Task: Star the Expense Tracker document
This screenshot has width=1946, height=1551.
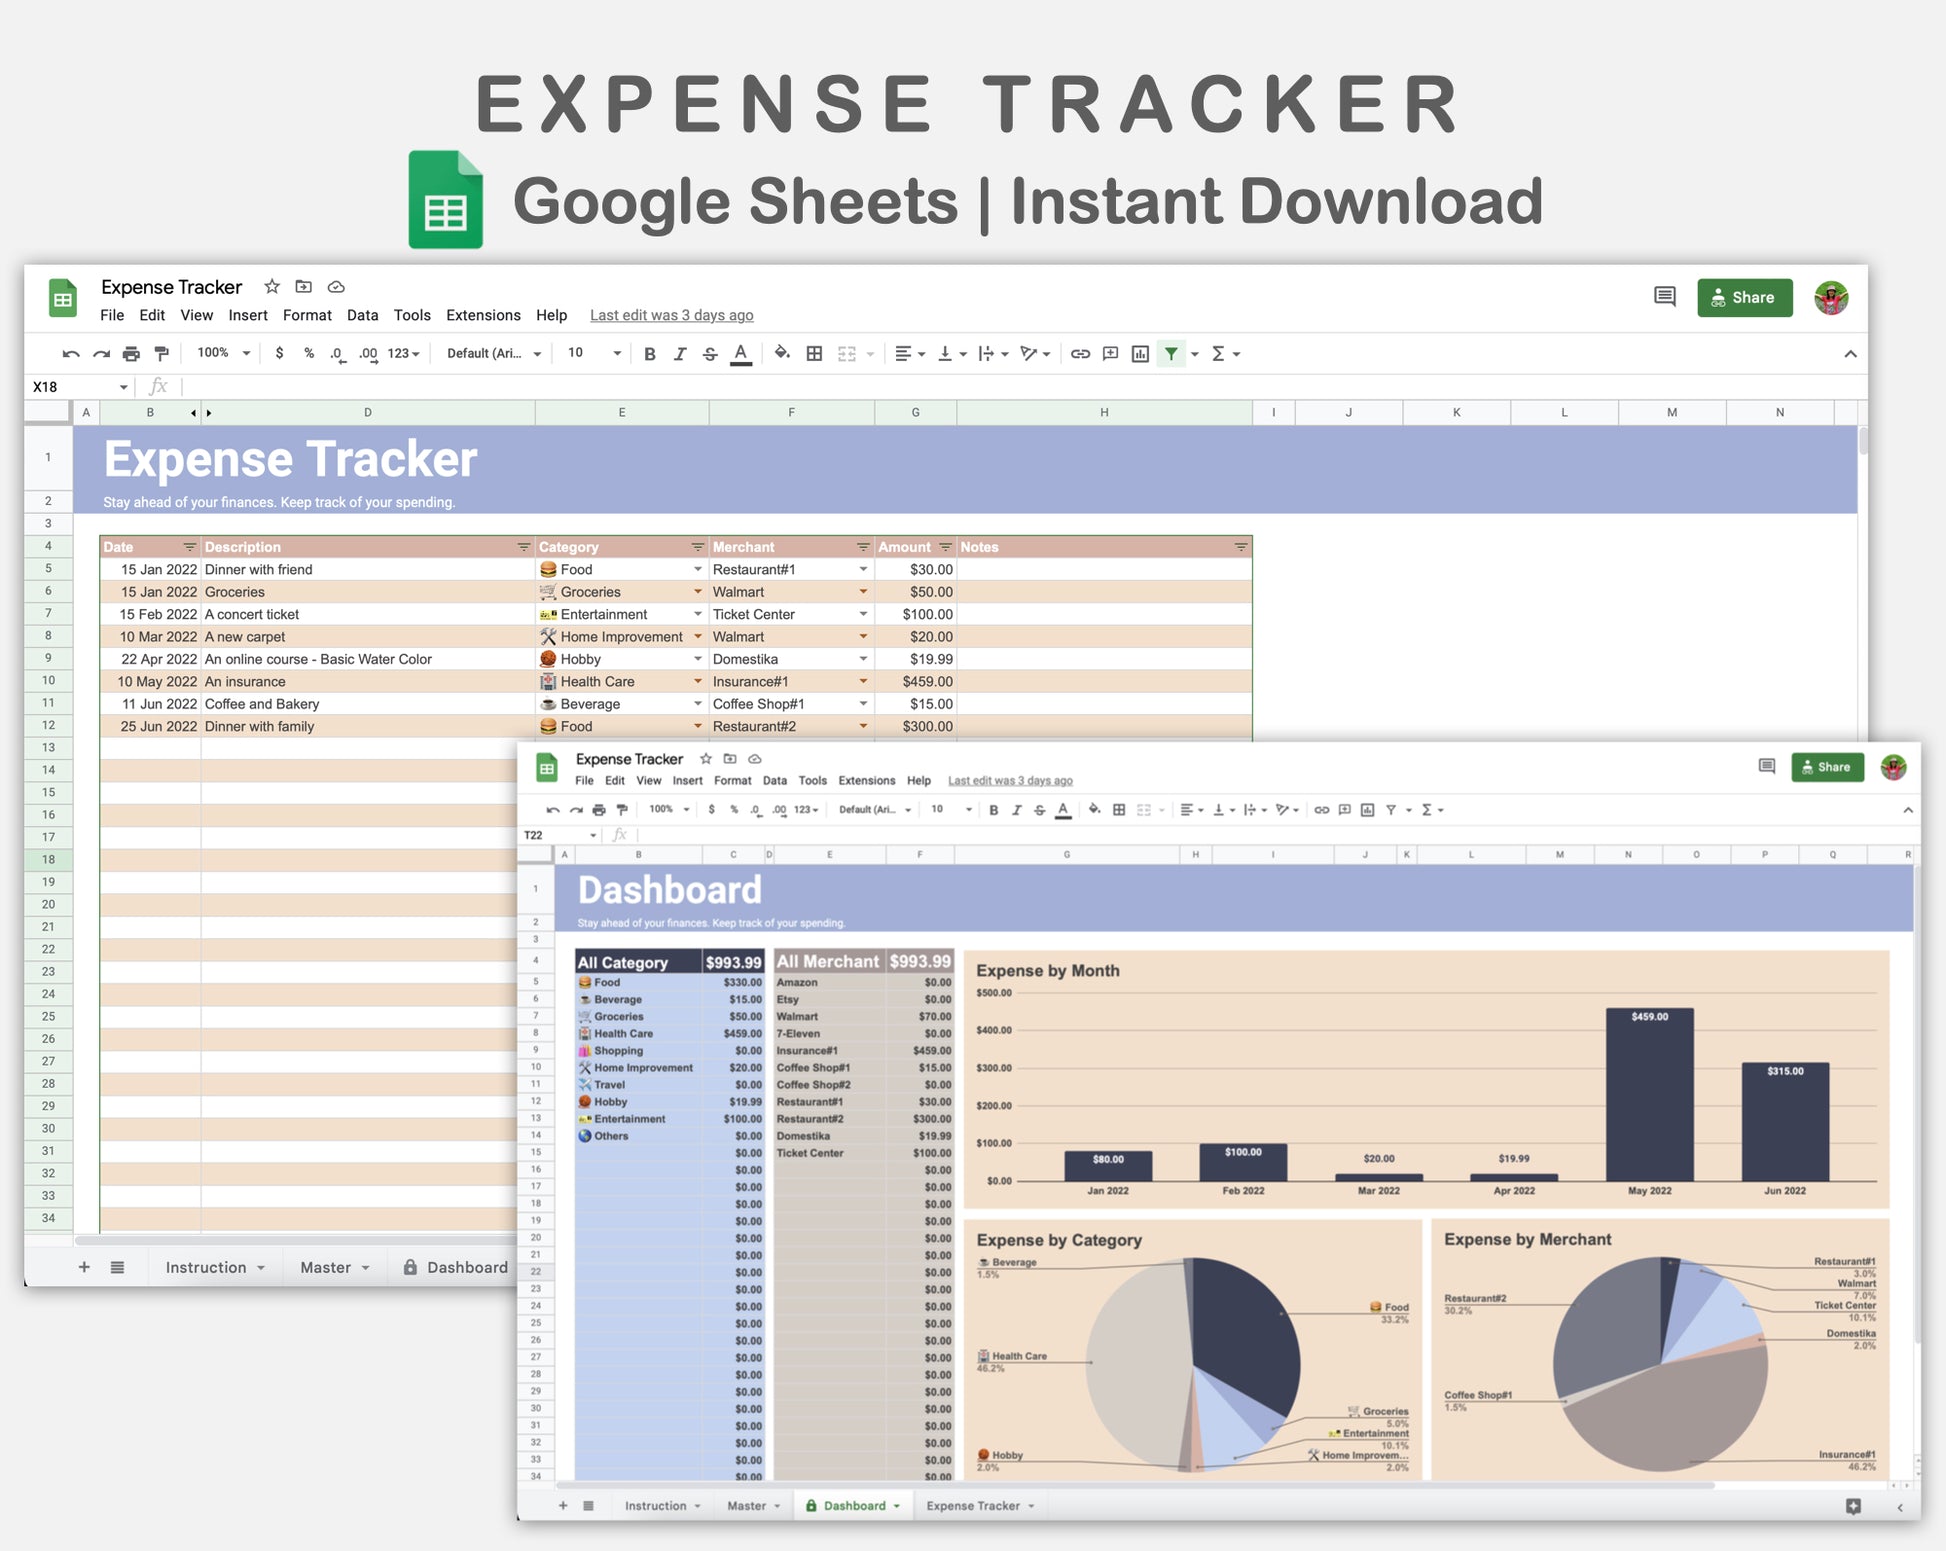Action: click(272, 287)
